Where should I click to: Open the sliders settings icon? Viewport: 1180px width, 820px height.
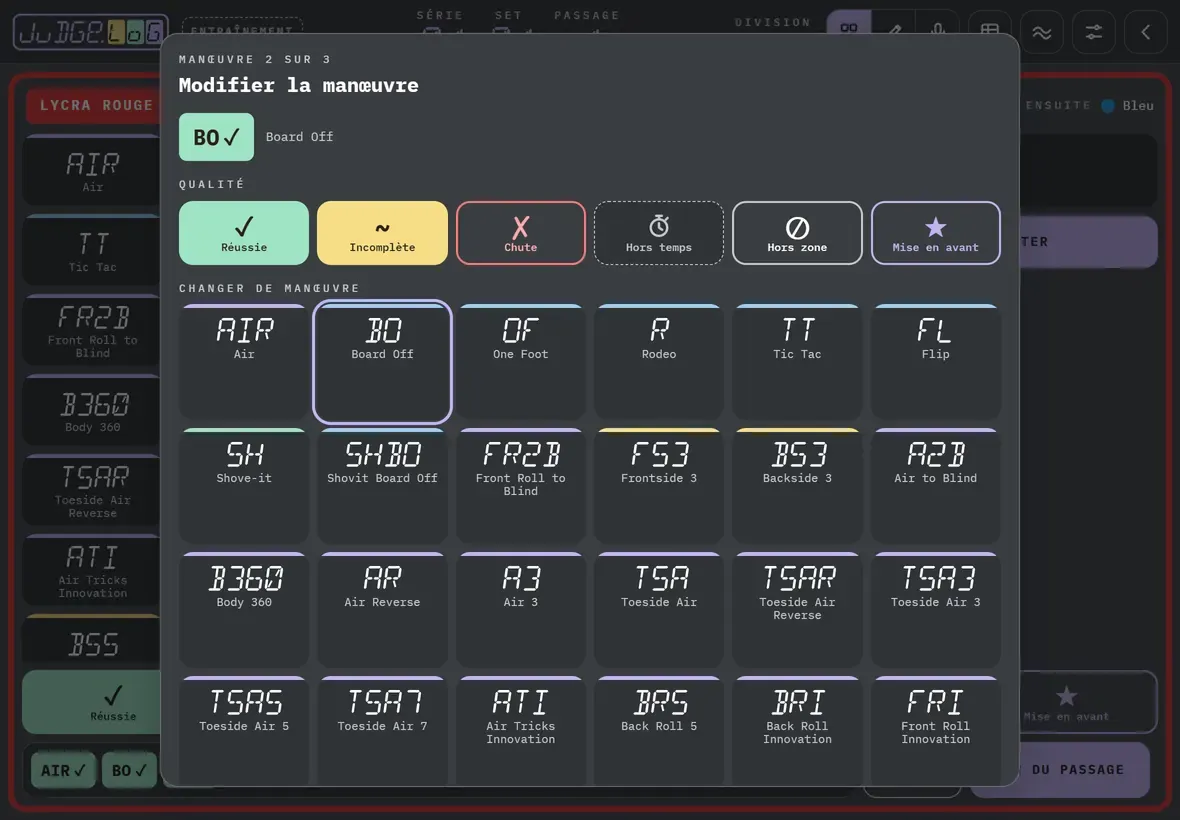1093,32
